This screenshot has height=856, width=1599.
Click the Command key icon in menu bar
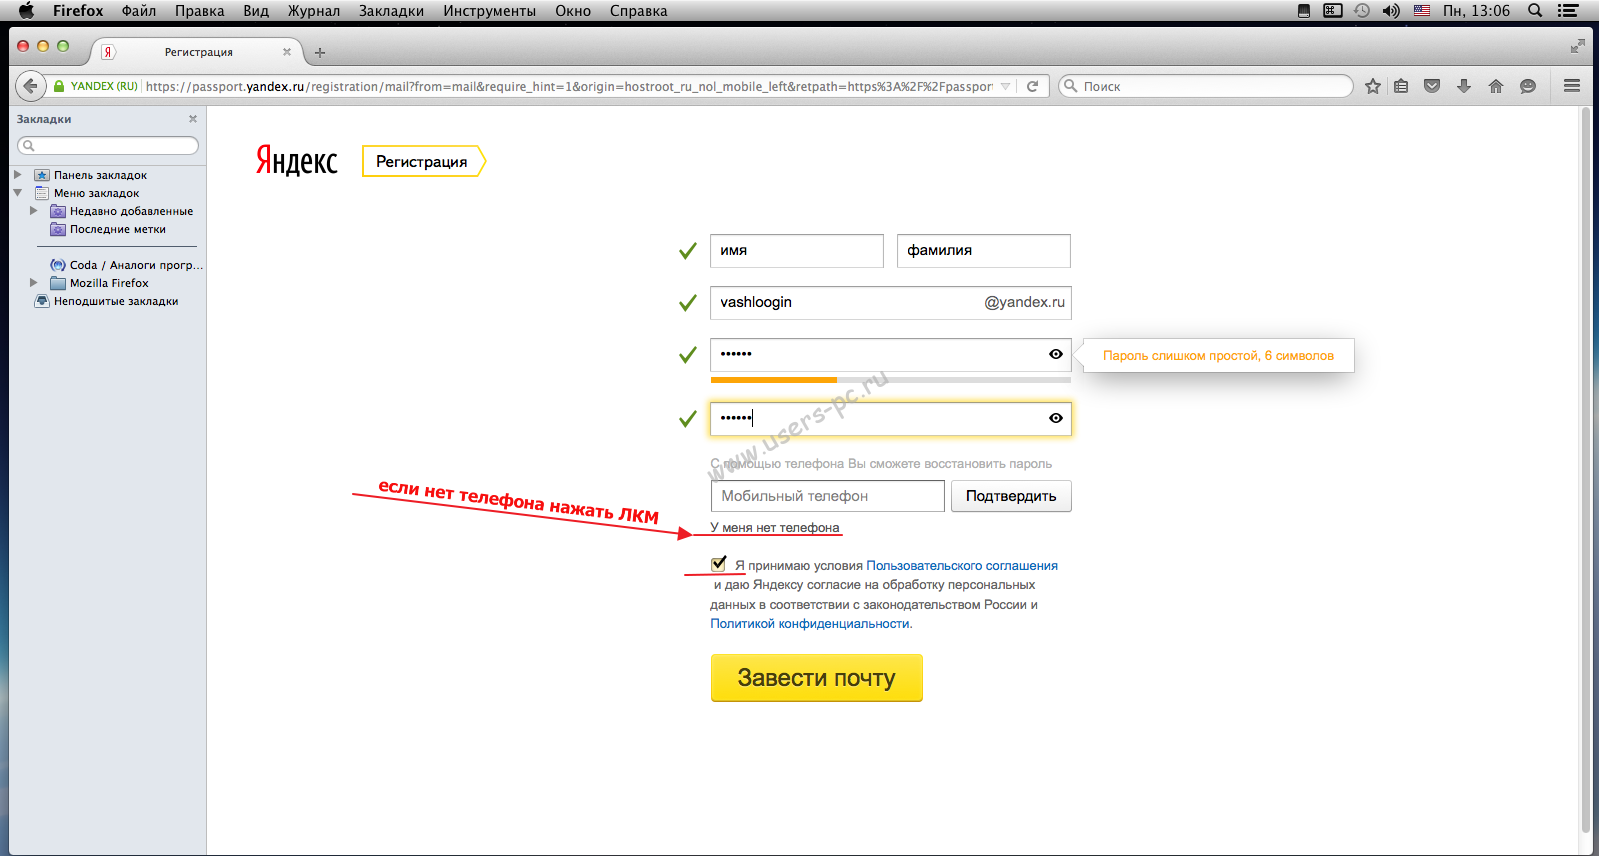tap(1333, 11)
